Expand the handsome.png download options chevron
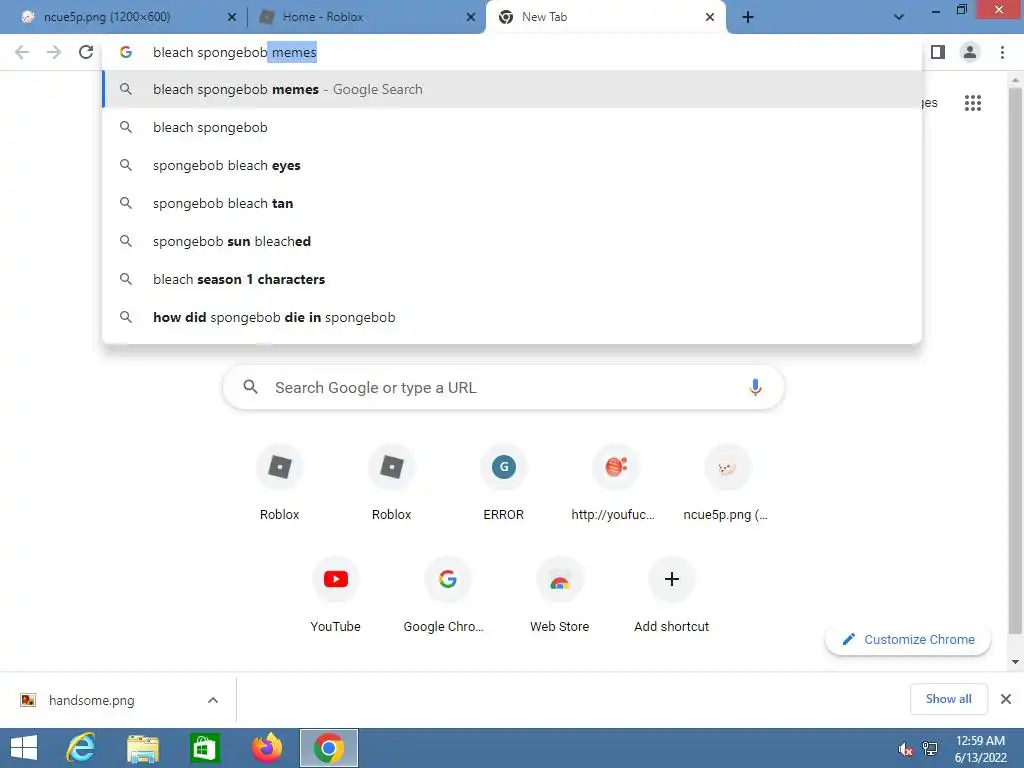The width and height of the screenshot is (1024, 768). click(x=213, y=700)
